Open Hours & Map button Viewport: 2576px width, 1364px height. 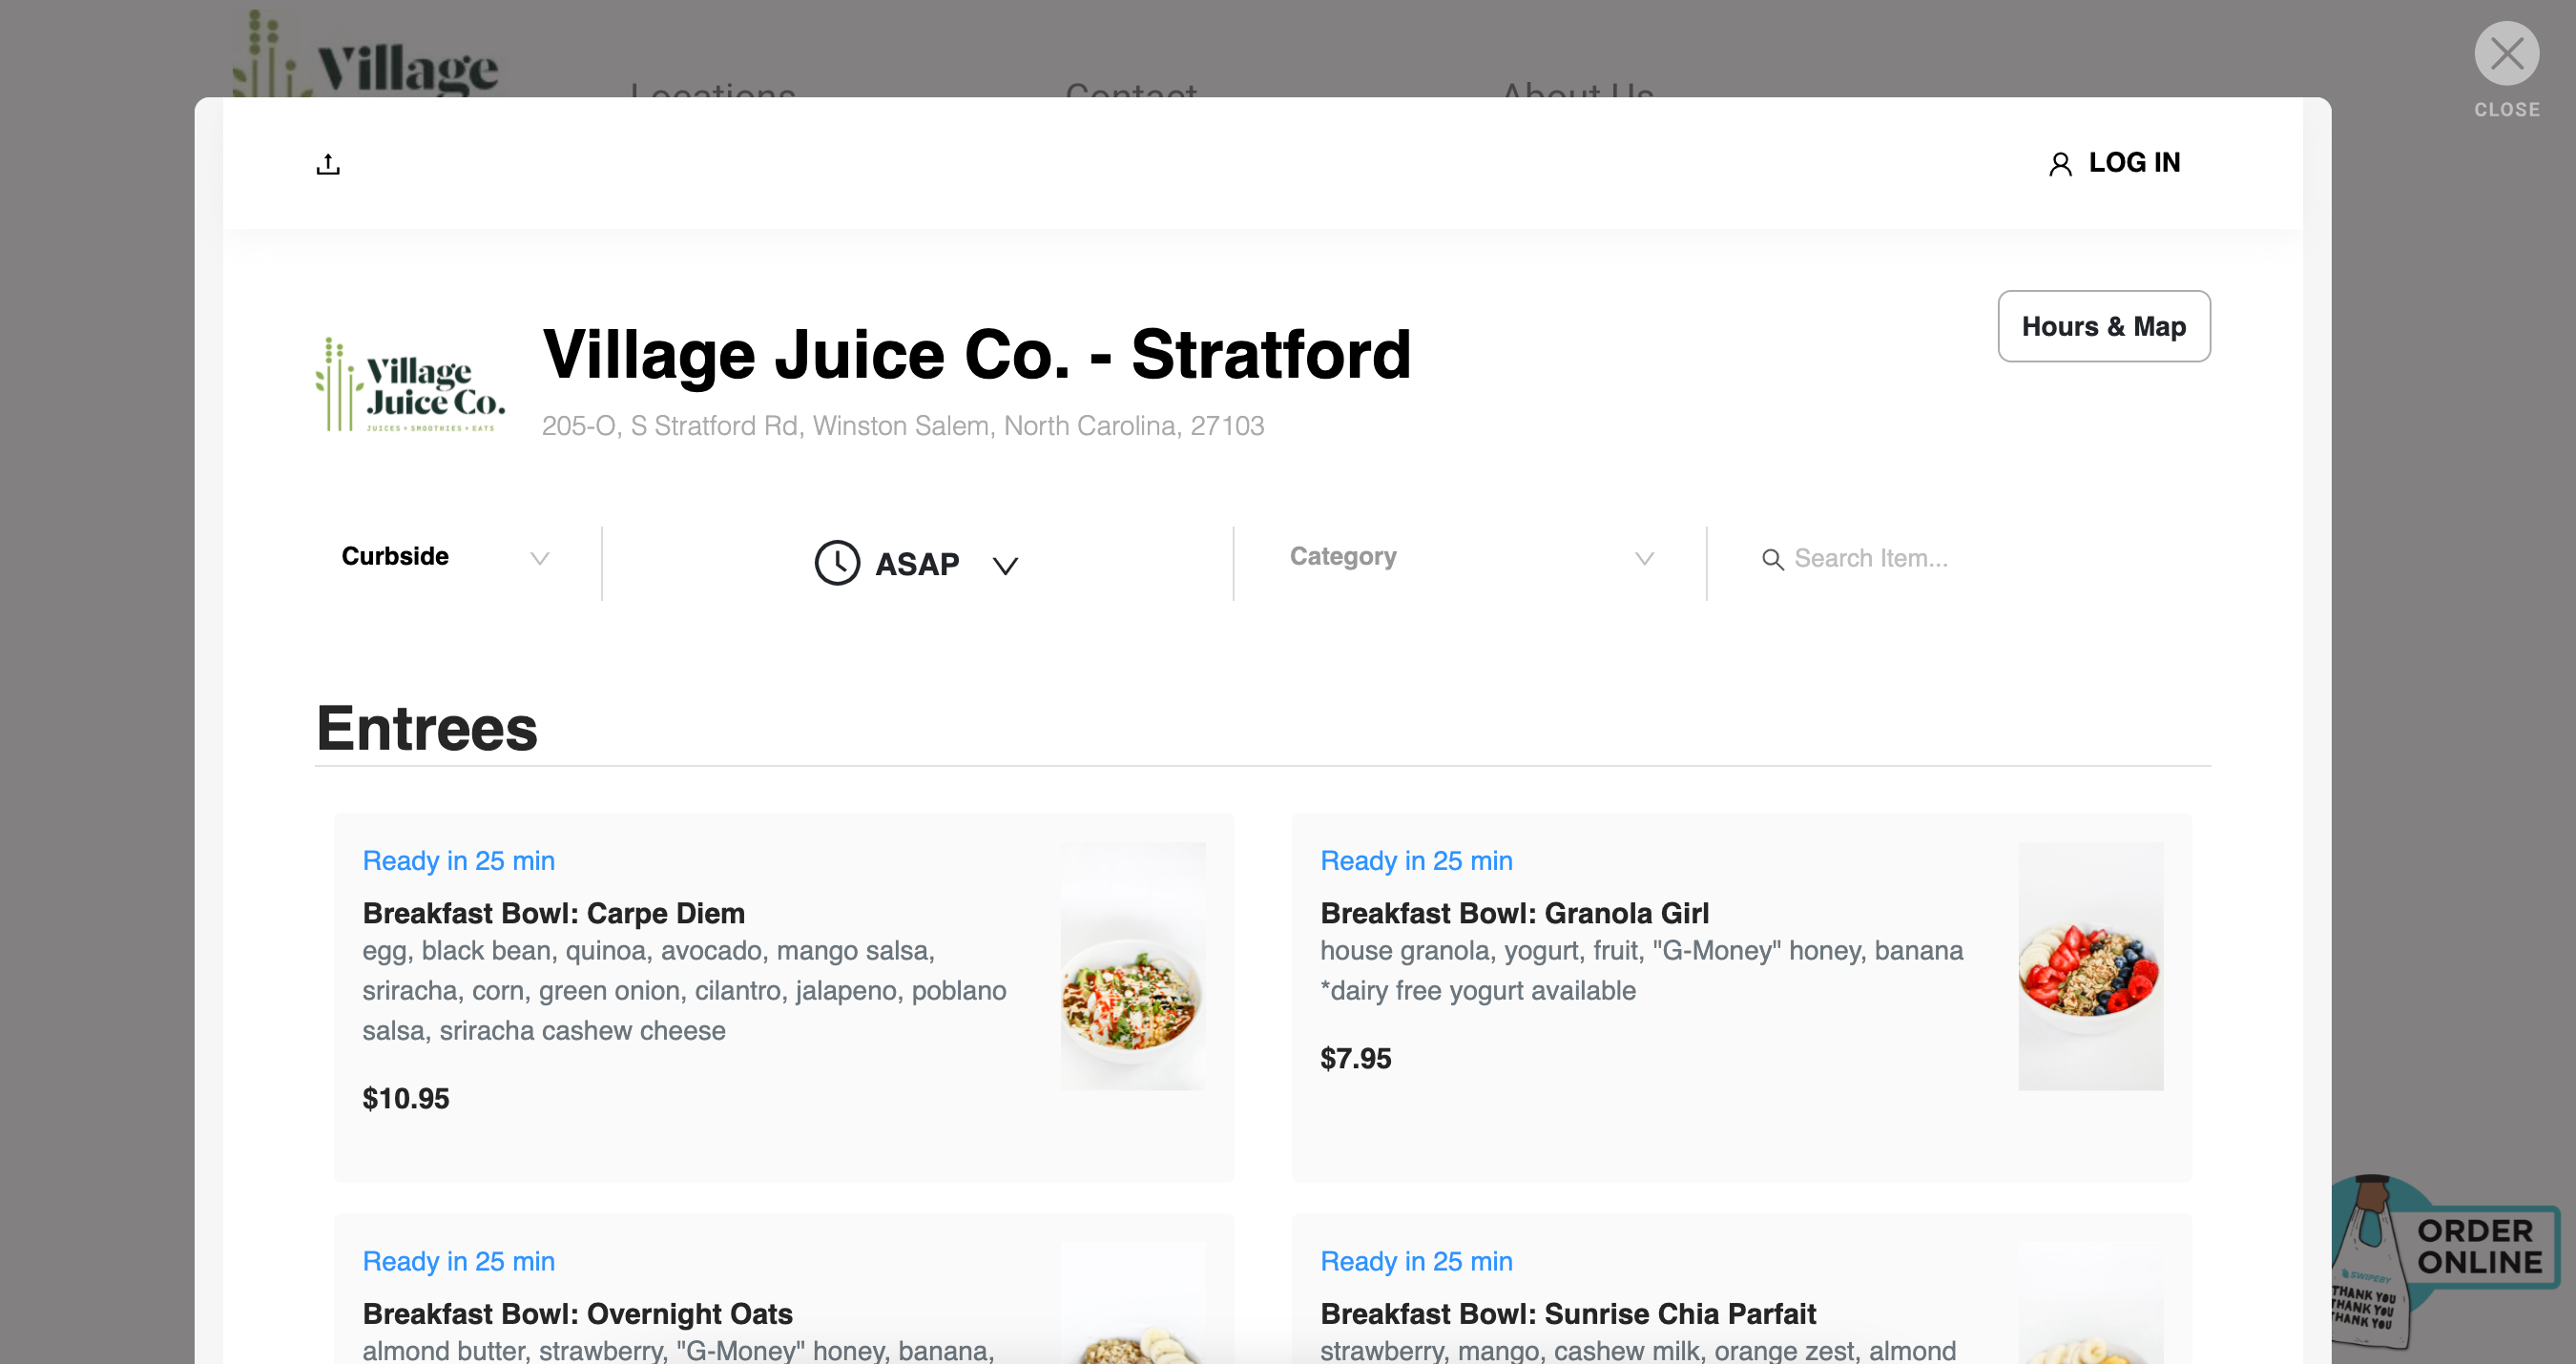(x=2103, y=326)
